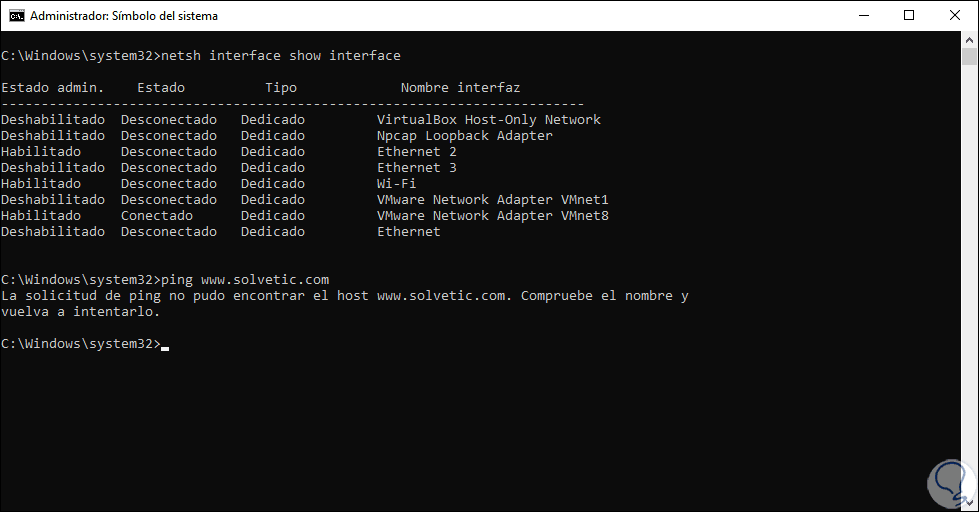Click the Npcap Loopback Adapter entry
The image size is (979, 512).
coord(464,136)
